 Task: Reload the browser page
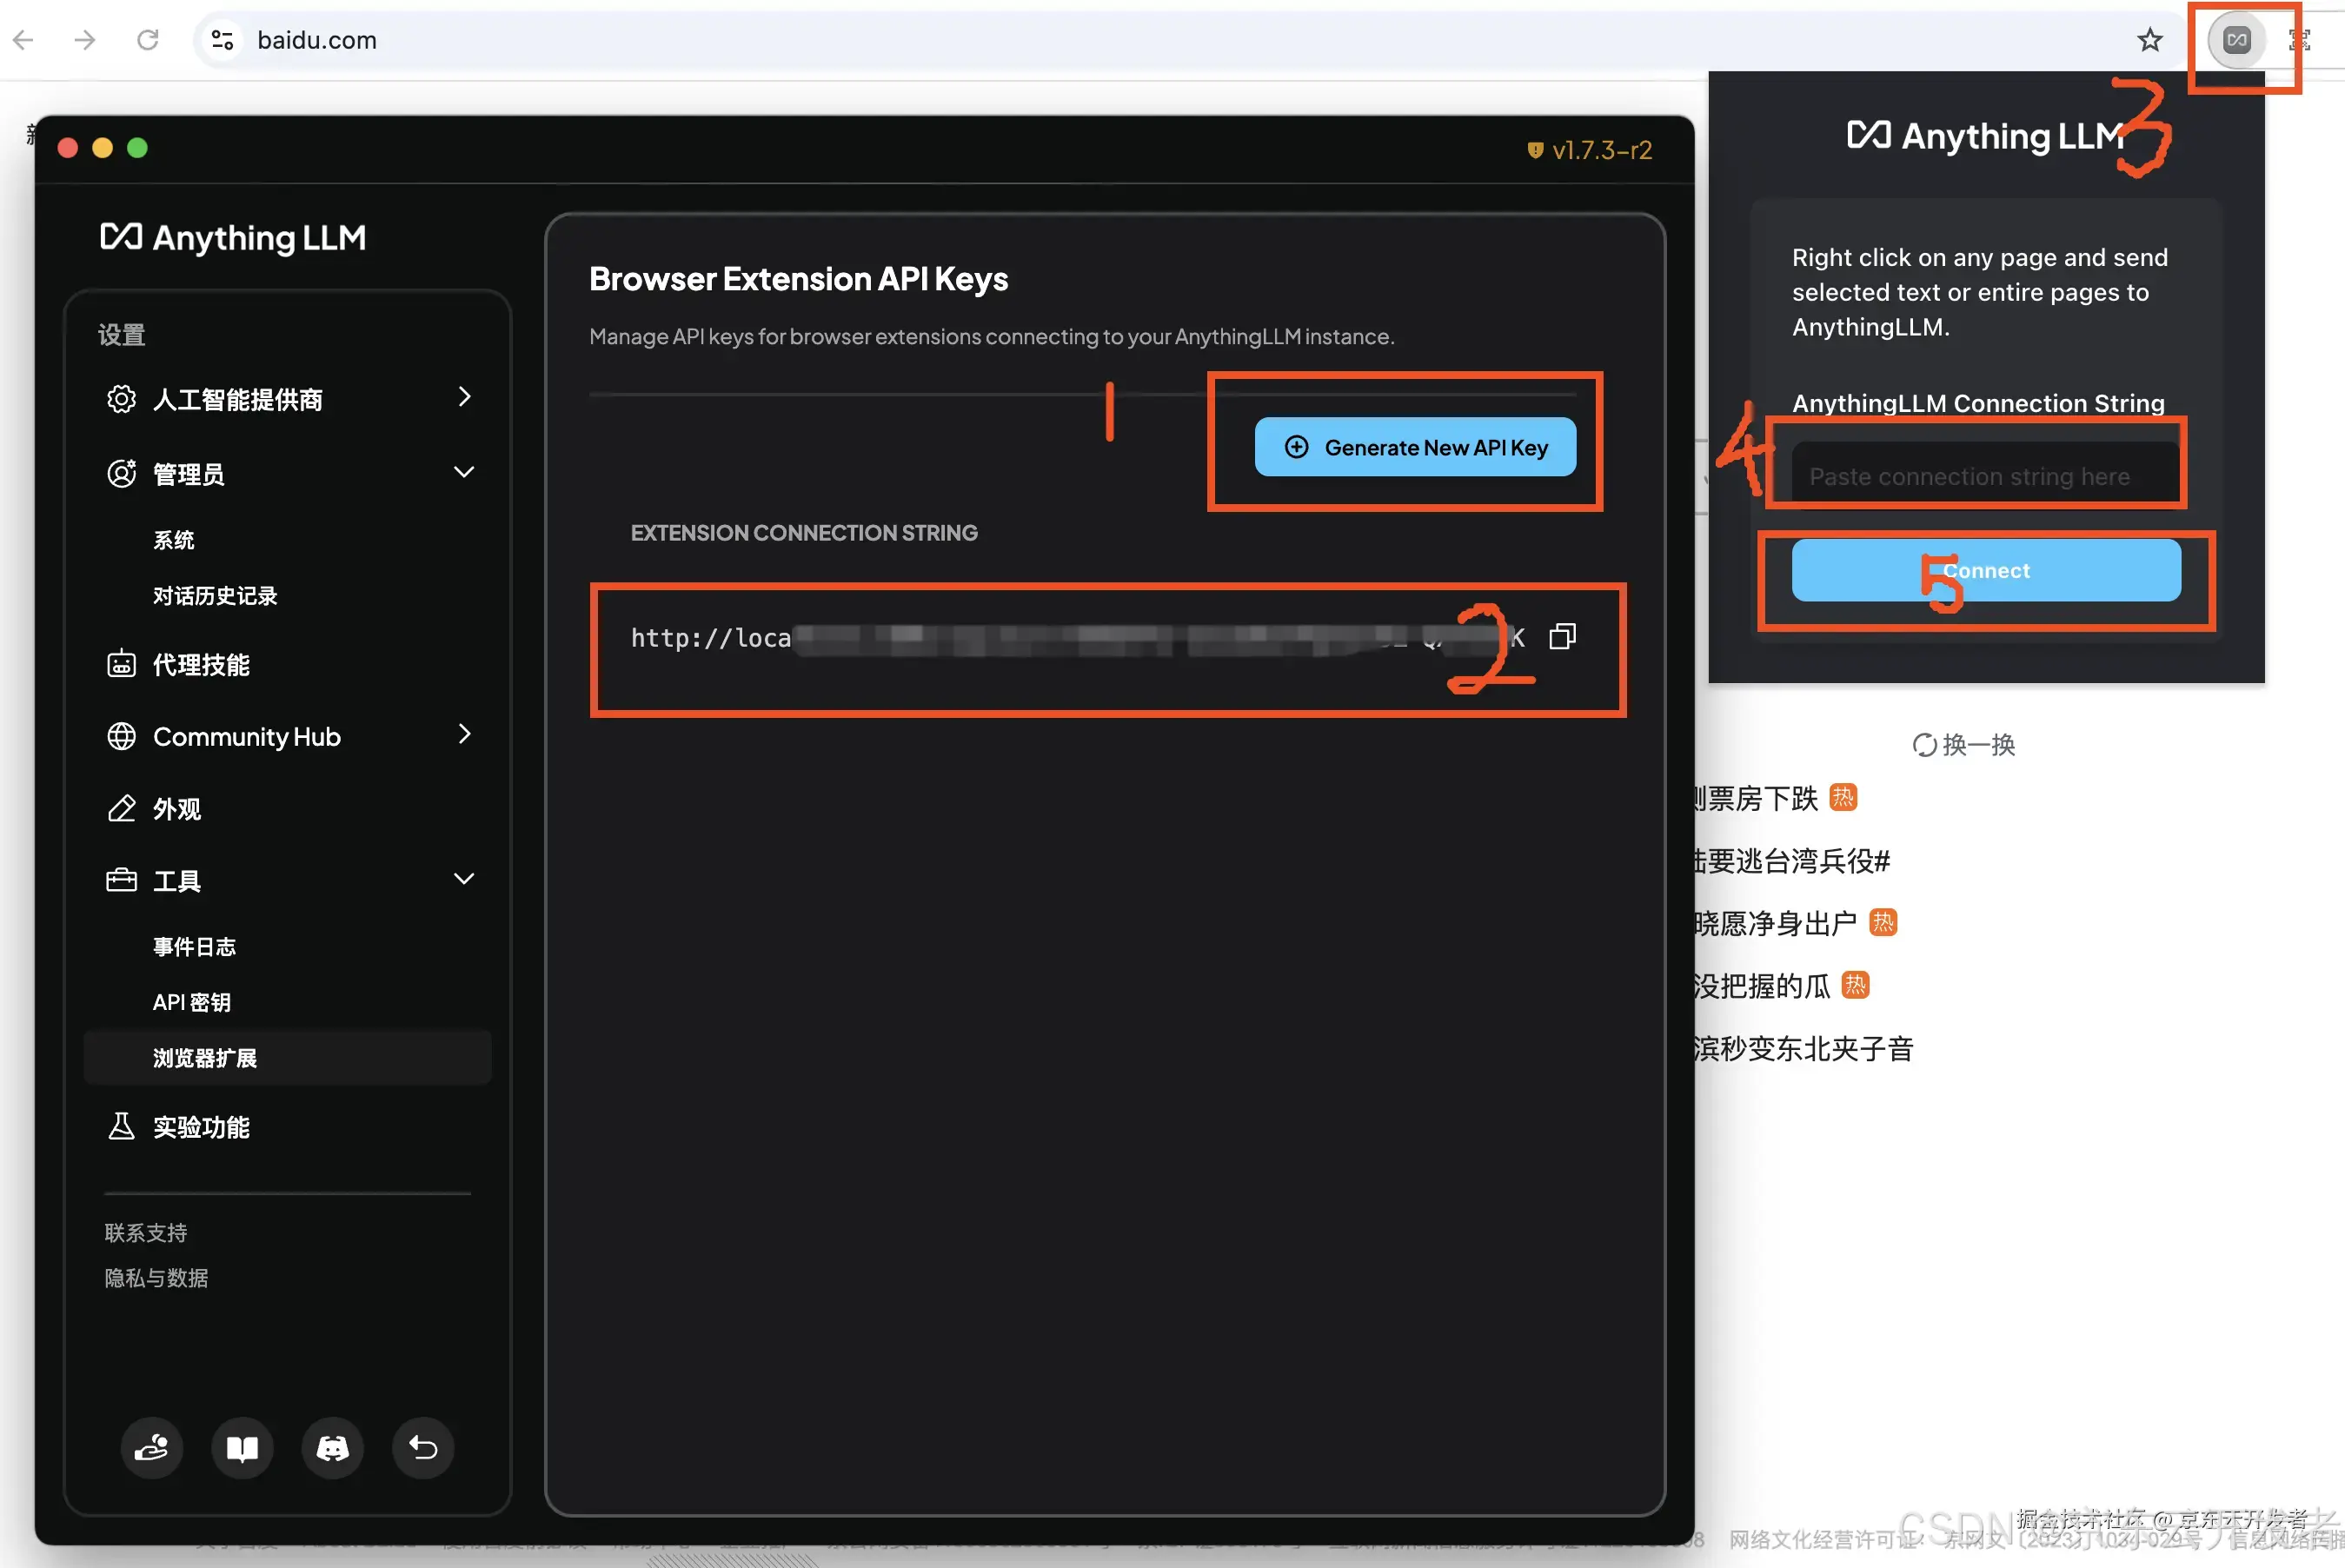(x=148, y=40)
